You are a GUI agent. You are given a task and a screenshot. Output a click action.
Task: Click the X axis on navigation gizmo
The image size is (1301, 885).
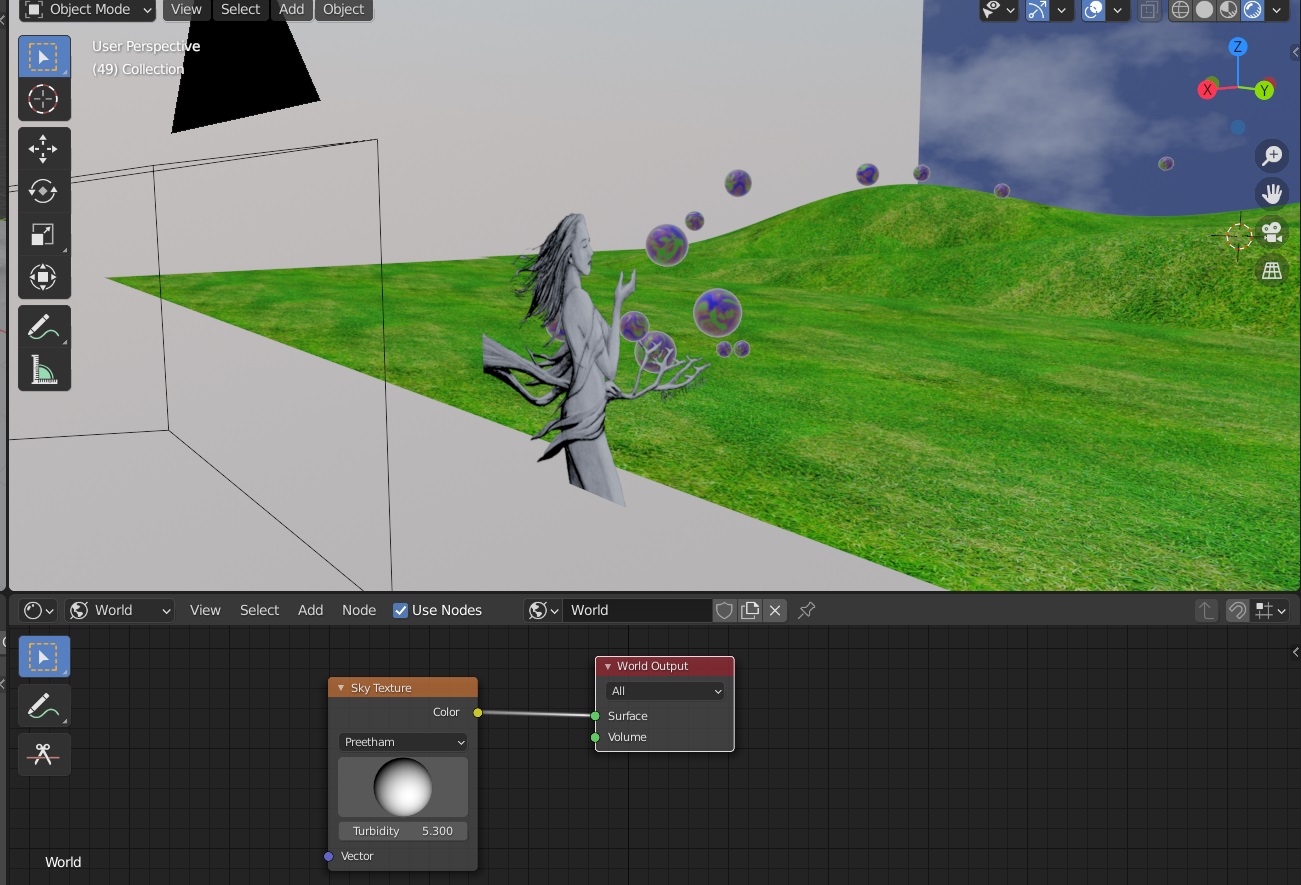click(1207, 89)
